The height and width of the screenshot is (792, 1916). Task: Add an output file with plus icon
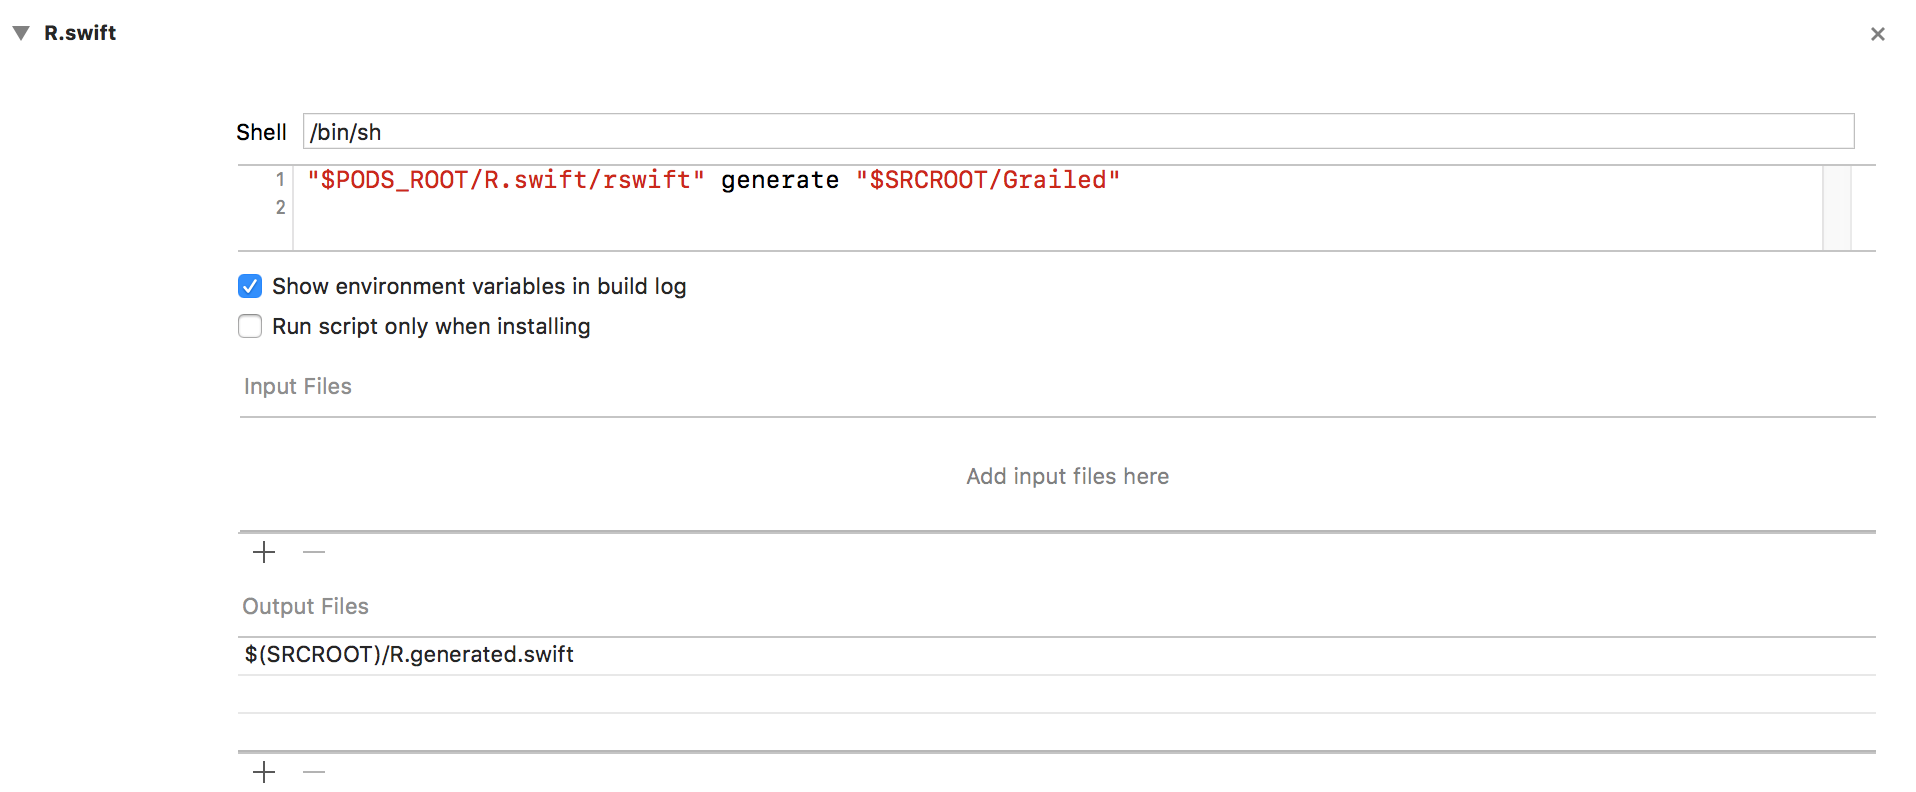pyautogui.click(x=264, y=772)
